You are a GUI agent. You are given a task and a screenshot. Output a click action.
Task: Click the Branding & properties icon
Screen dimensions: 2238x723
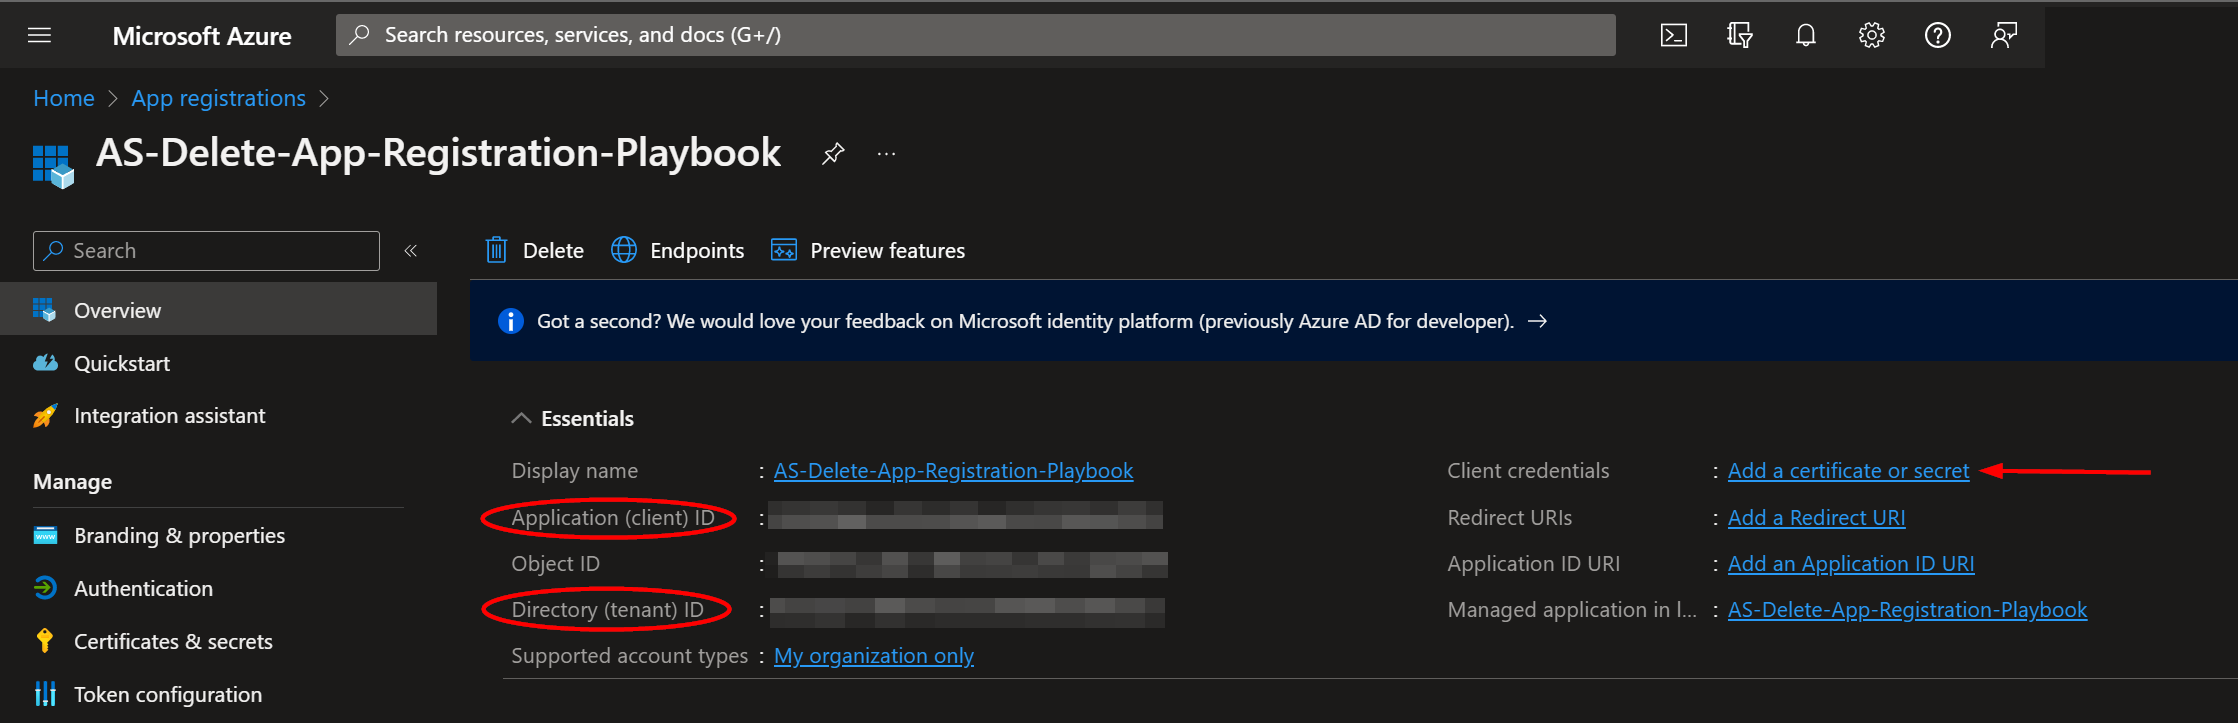pos(45,536)
